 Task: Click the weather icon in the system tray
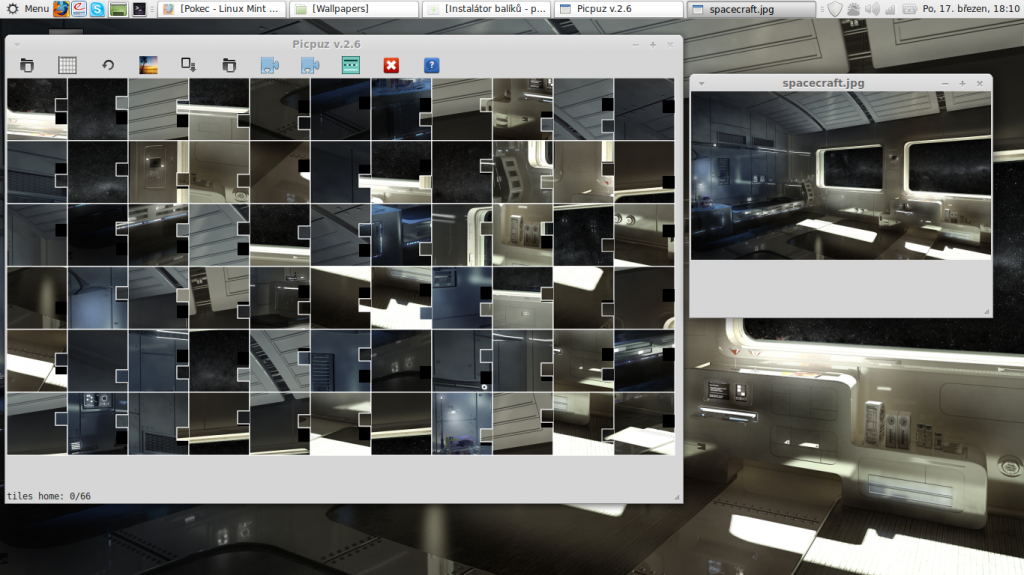854,8
